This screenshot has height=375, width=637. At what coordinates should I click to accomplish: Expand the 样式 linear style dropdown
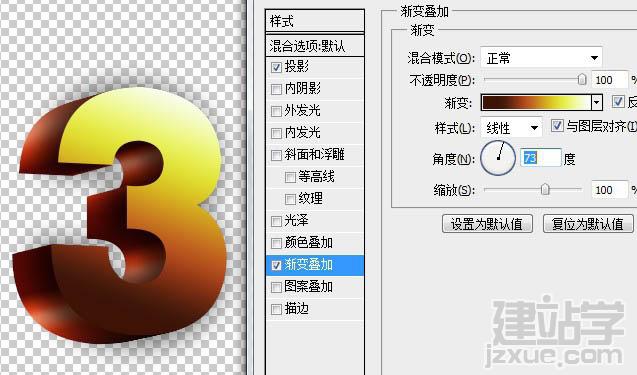(511, 128)
